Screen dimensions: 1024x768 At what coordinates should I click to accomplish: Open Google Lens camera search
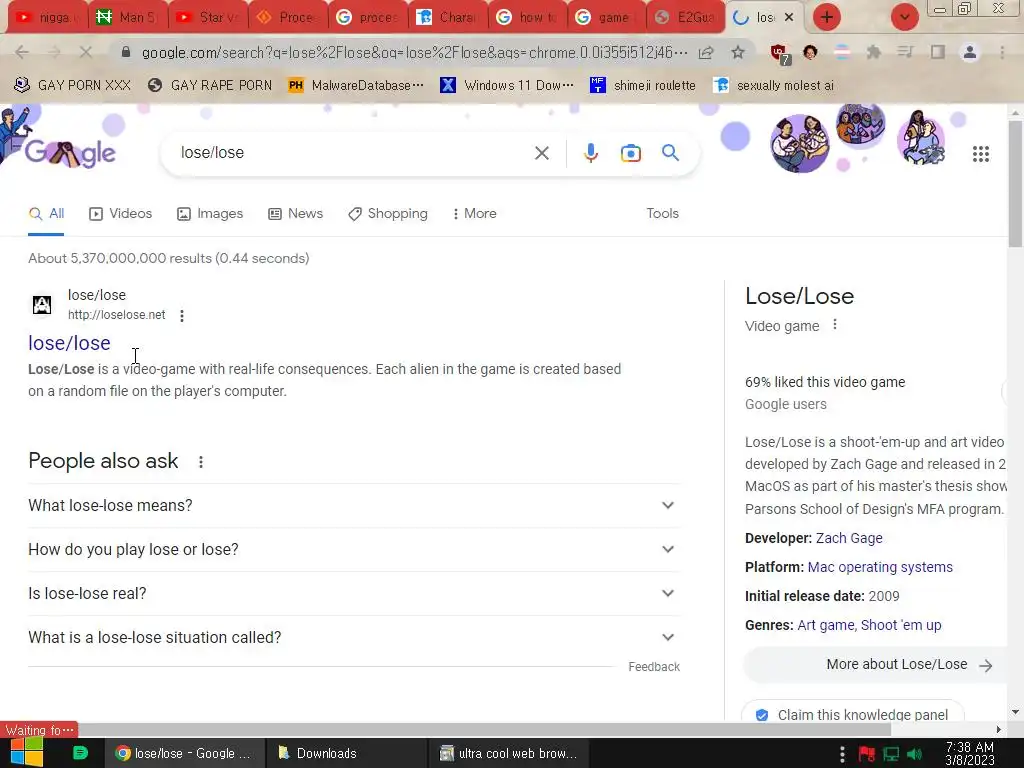tap(630, 153)
